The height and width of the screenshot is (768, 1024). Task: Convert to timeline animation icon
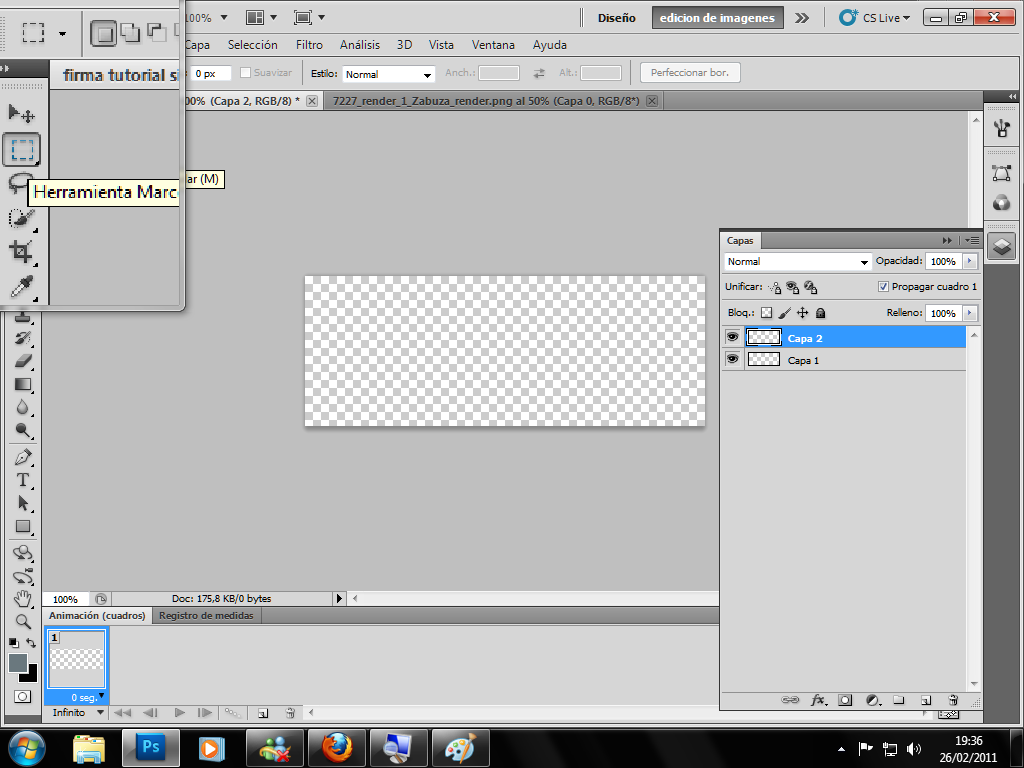pyautogui.click(x=948, y=714)
